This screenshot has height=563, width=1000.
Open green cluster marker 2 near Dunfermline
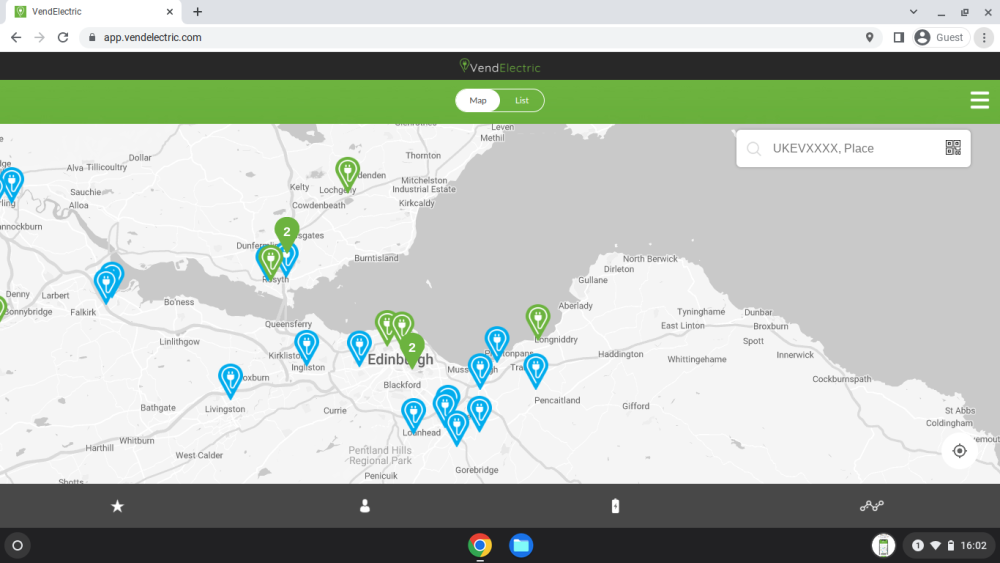pos(287,233)
